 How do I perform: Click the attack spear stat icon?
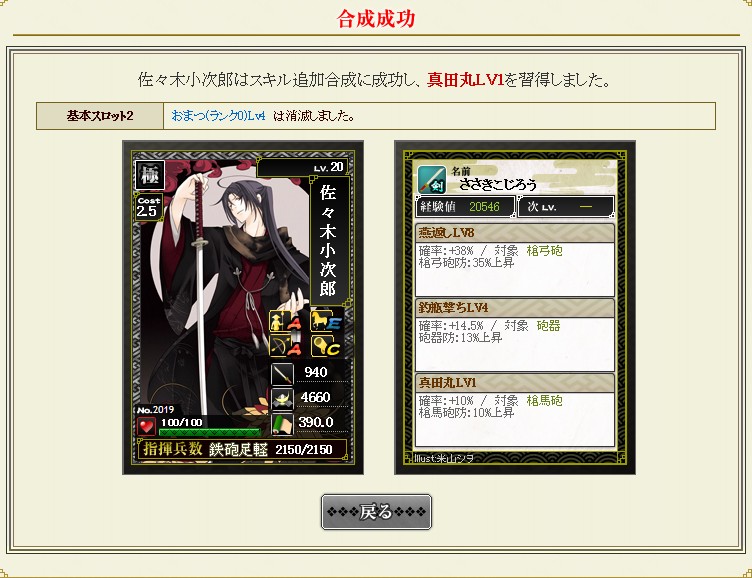click(282, 373)
